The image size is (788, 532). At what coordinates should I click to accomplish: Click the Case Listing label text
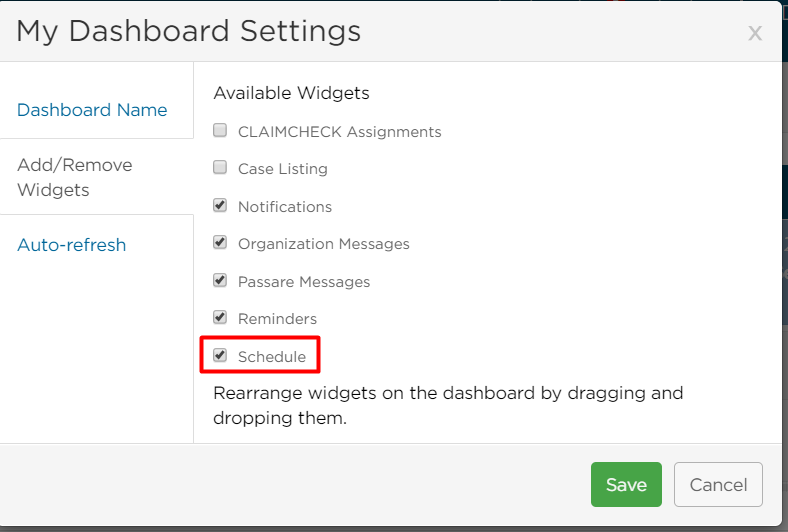click(x=283, y=169)
